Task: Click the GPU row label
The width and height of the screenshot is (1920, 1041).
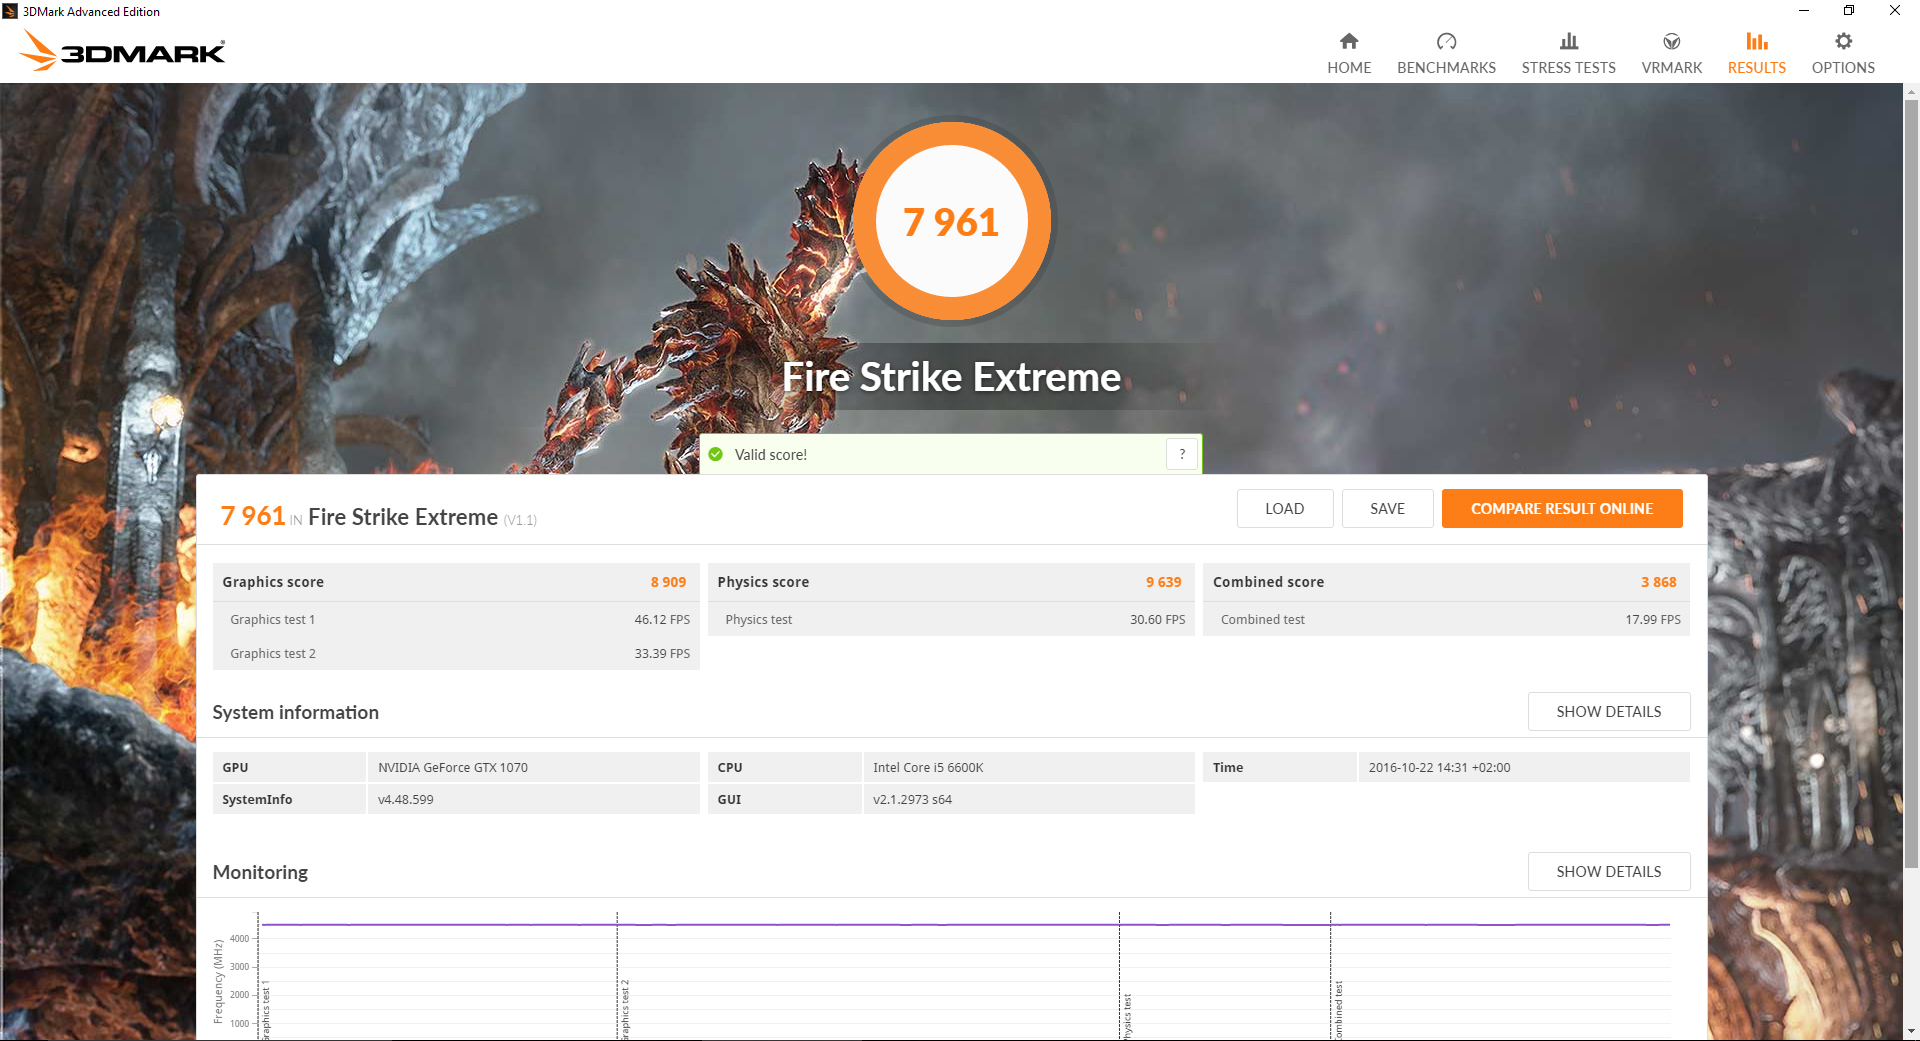Action: (x=235, y=768)
